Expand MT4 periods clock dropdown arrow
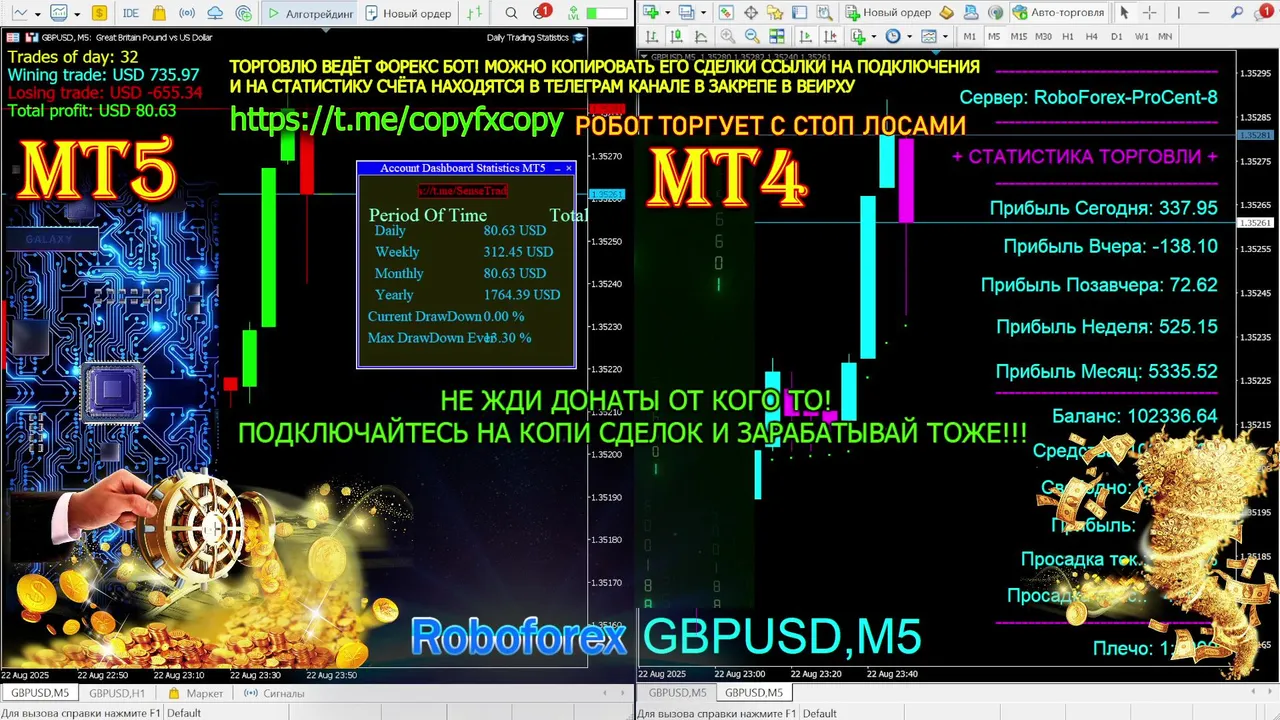Viewport: 1280px width, 720px height. [x=909, y=36]
